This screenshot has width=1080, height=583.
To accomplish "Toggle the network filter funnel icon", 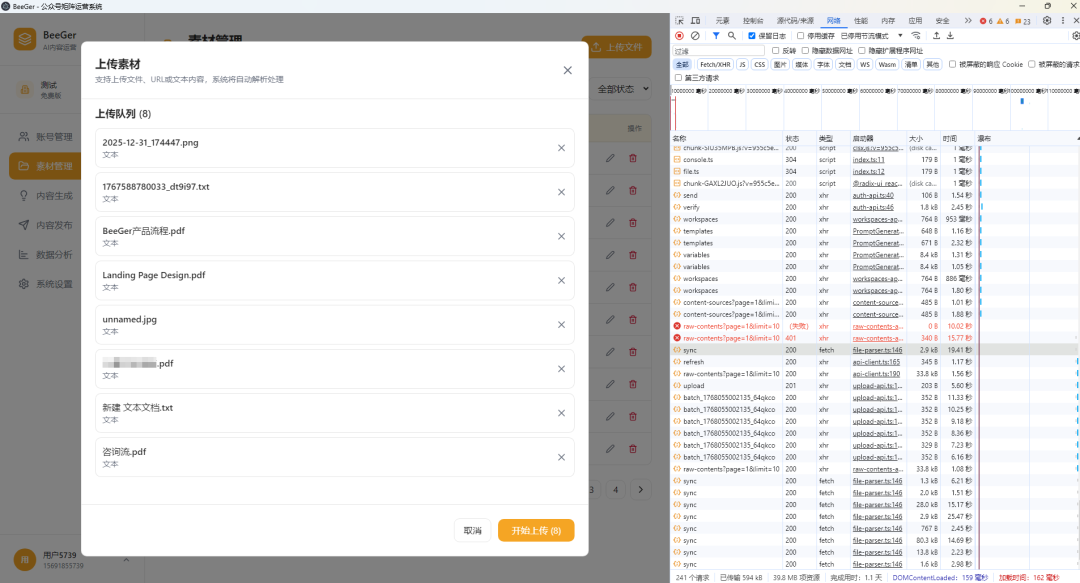I will pos(716,36).
